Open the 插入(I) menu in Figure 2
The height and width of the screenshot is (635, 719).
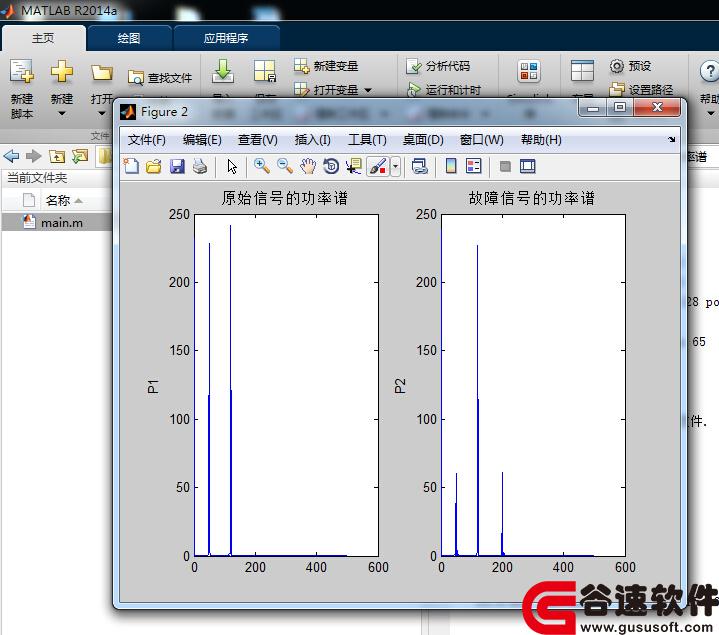(x=312, y=140)
